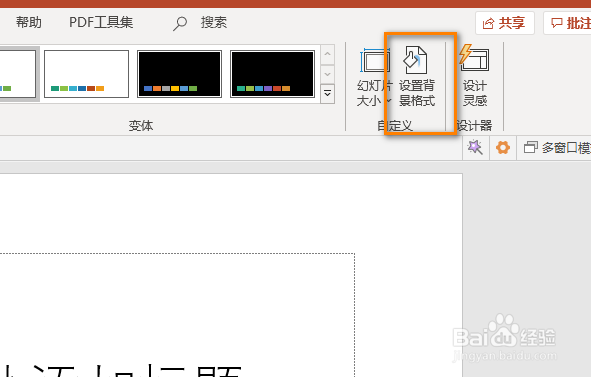This screenshot has width=591, height=377.
Task: Click inside the slide title placeholder
Action: [177, 315]
